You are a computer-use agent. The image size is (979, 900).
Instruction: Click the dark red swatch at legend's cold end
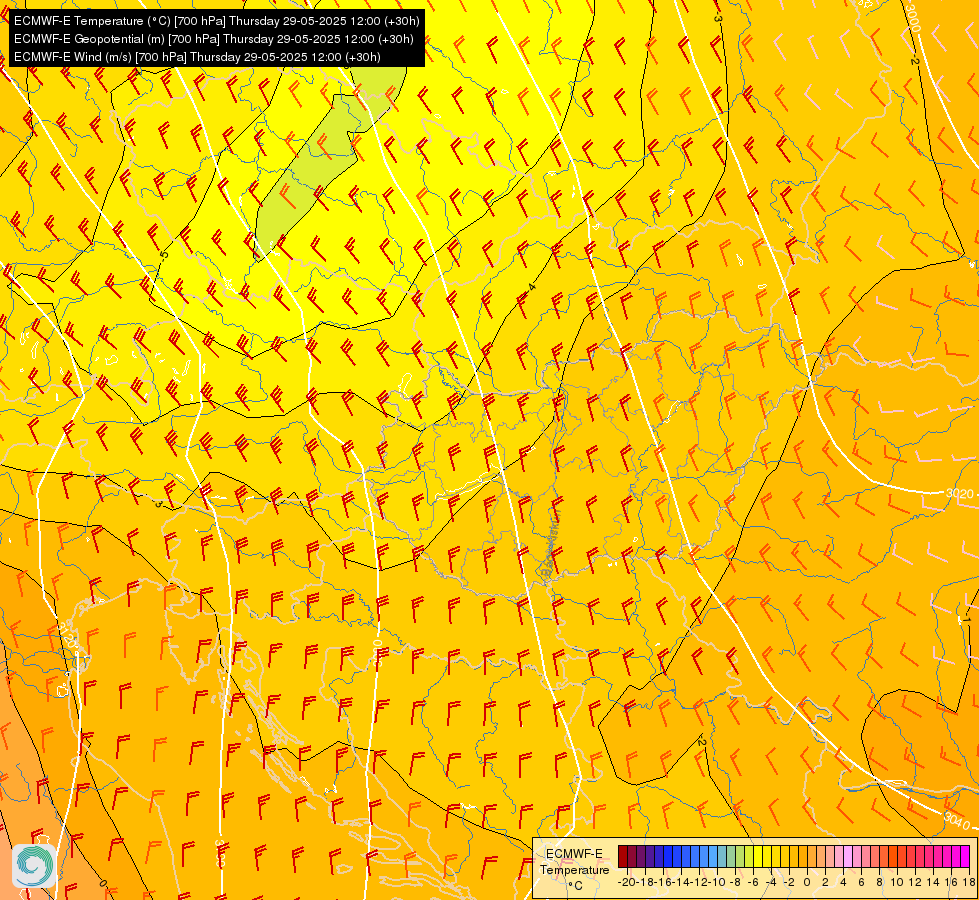[x=622, y=857]
